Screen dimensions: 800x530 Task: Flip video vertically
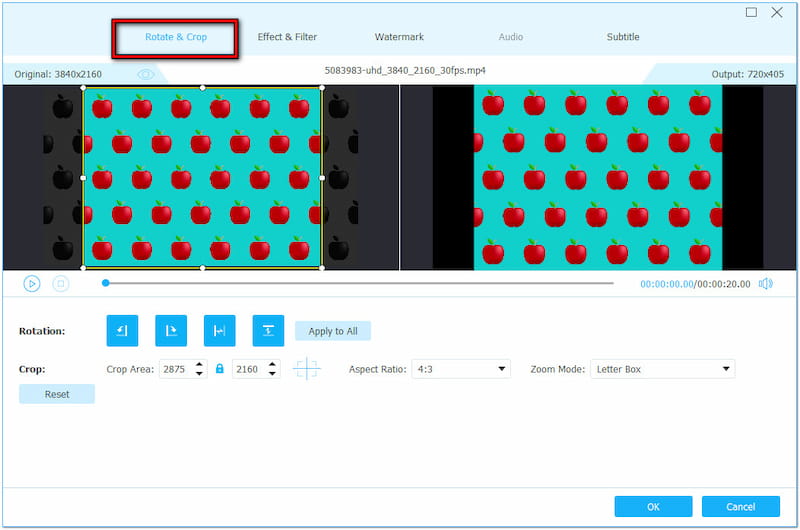point(268,331)
